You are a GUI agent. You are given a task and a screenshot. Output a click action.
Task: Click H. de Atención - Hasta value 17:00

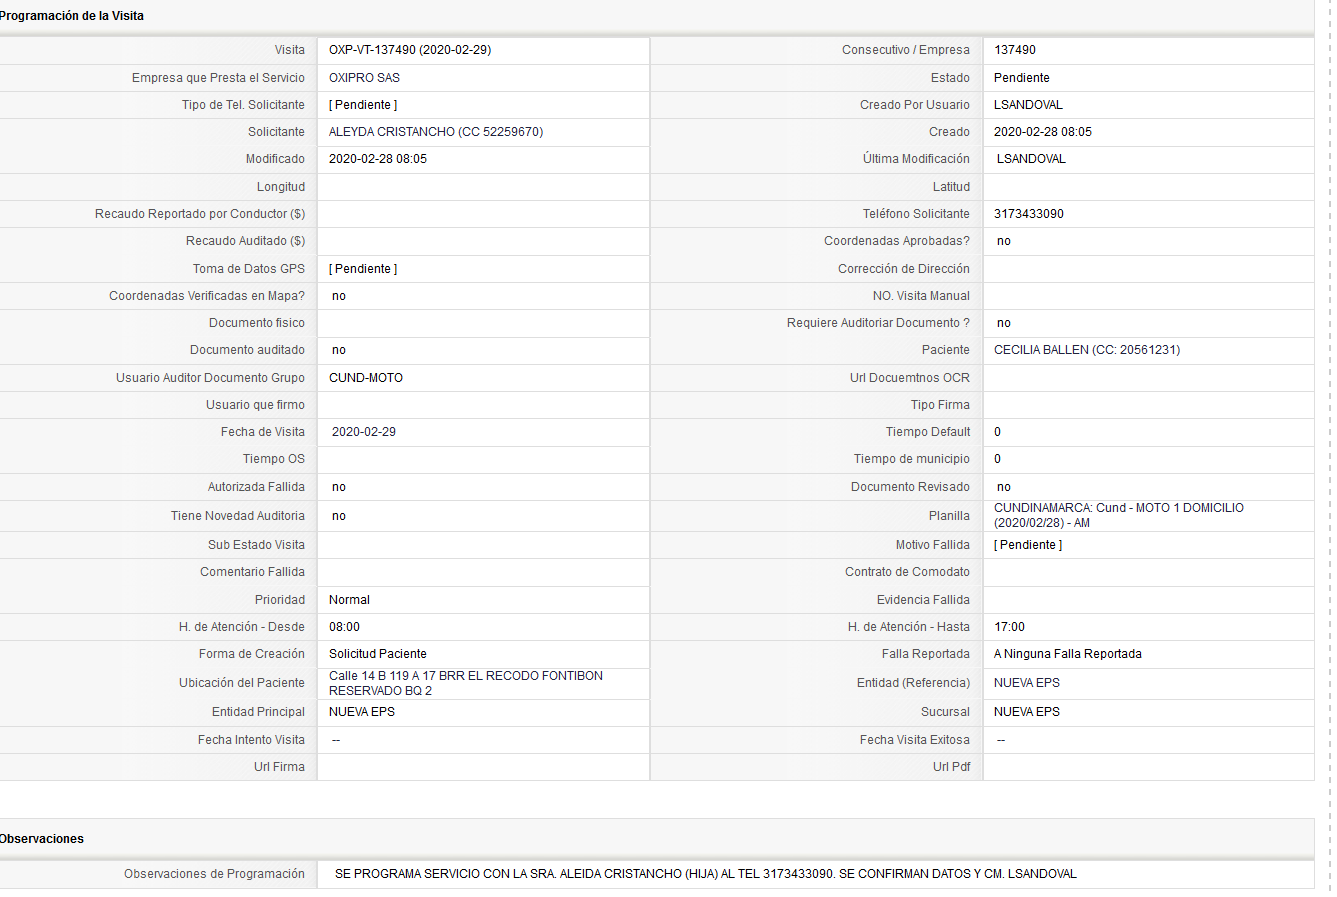[x=1010, y=627]
